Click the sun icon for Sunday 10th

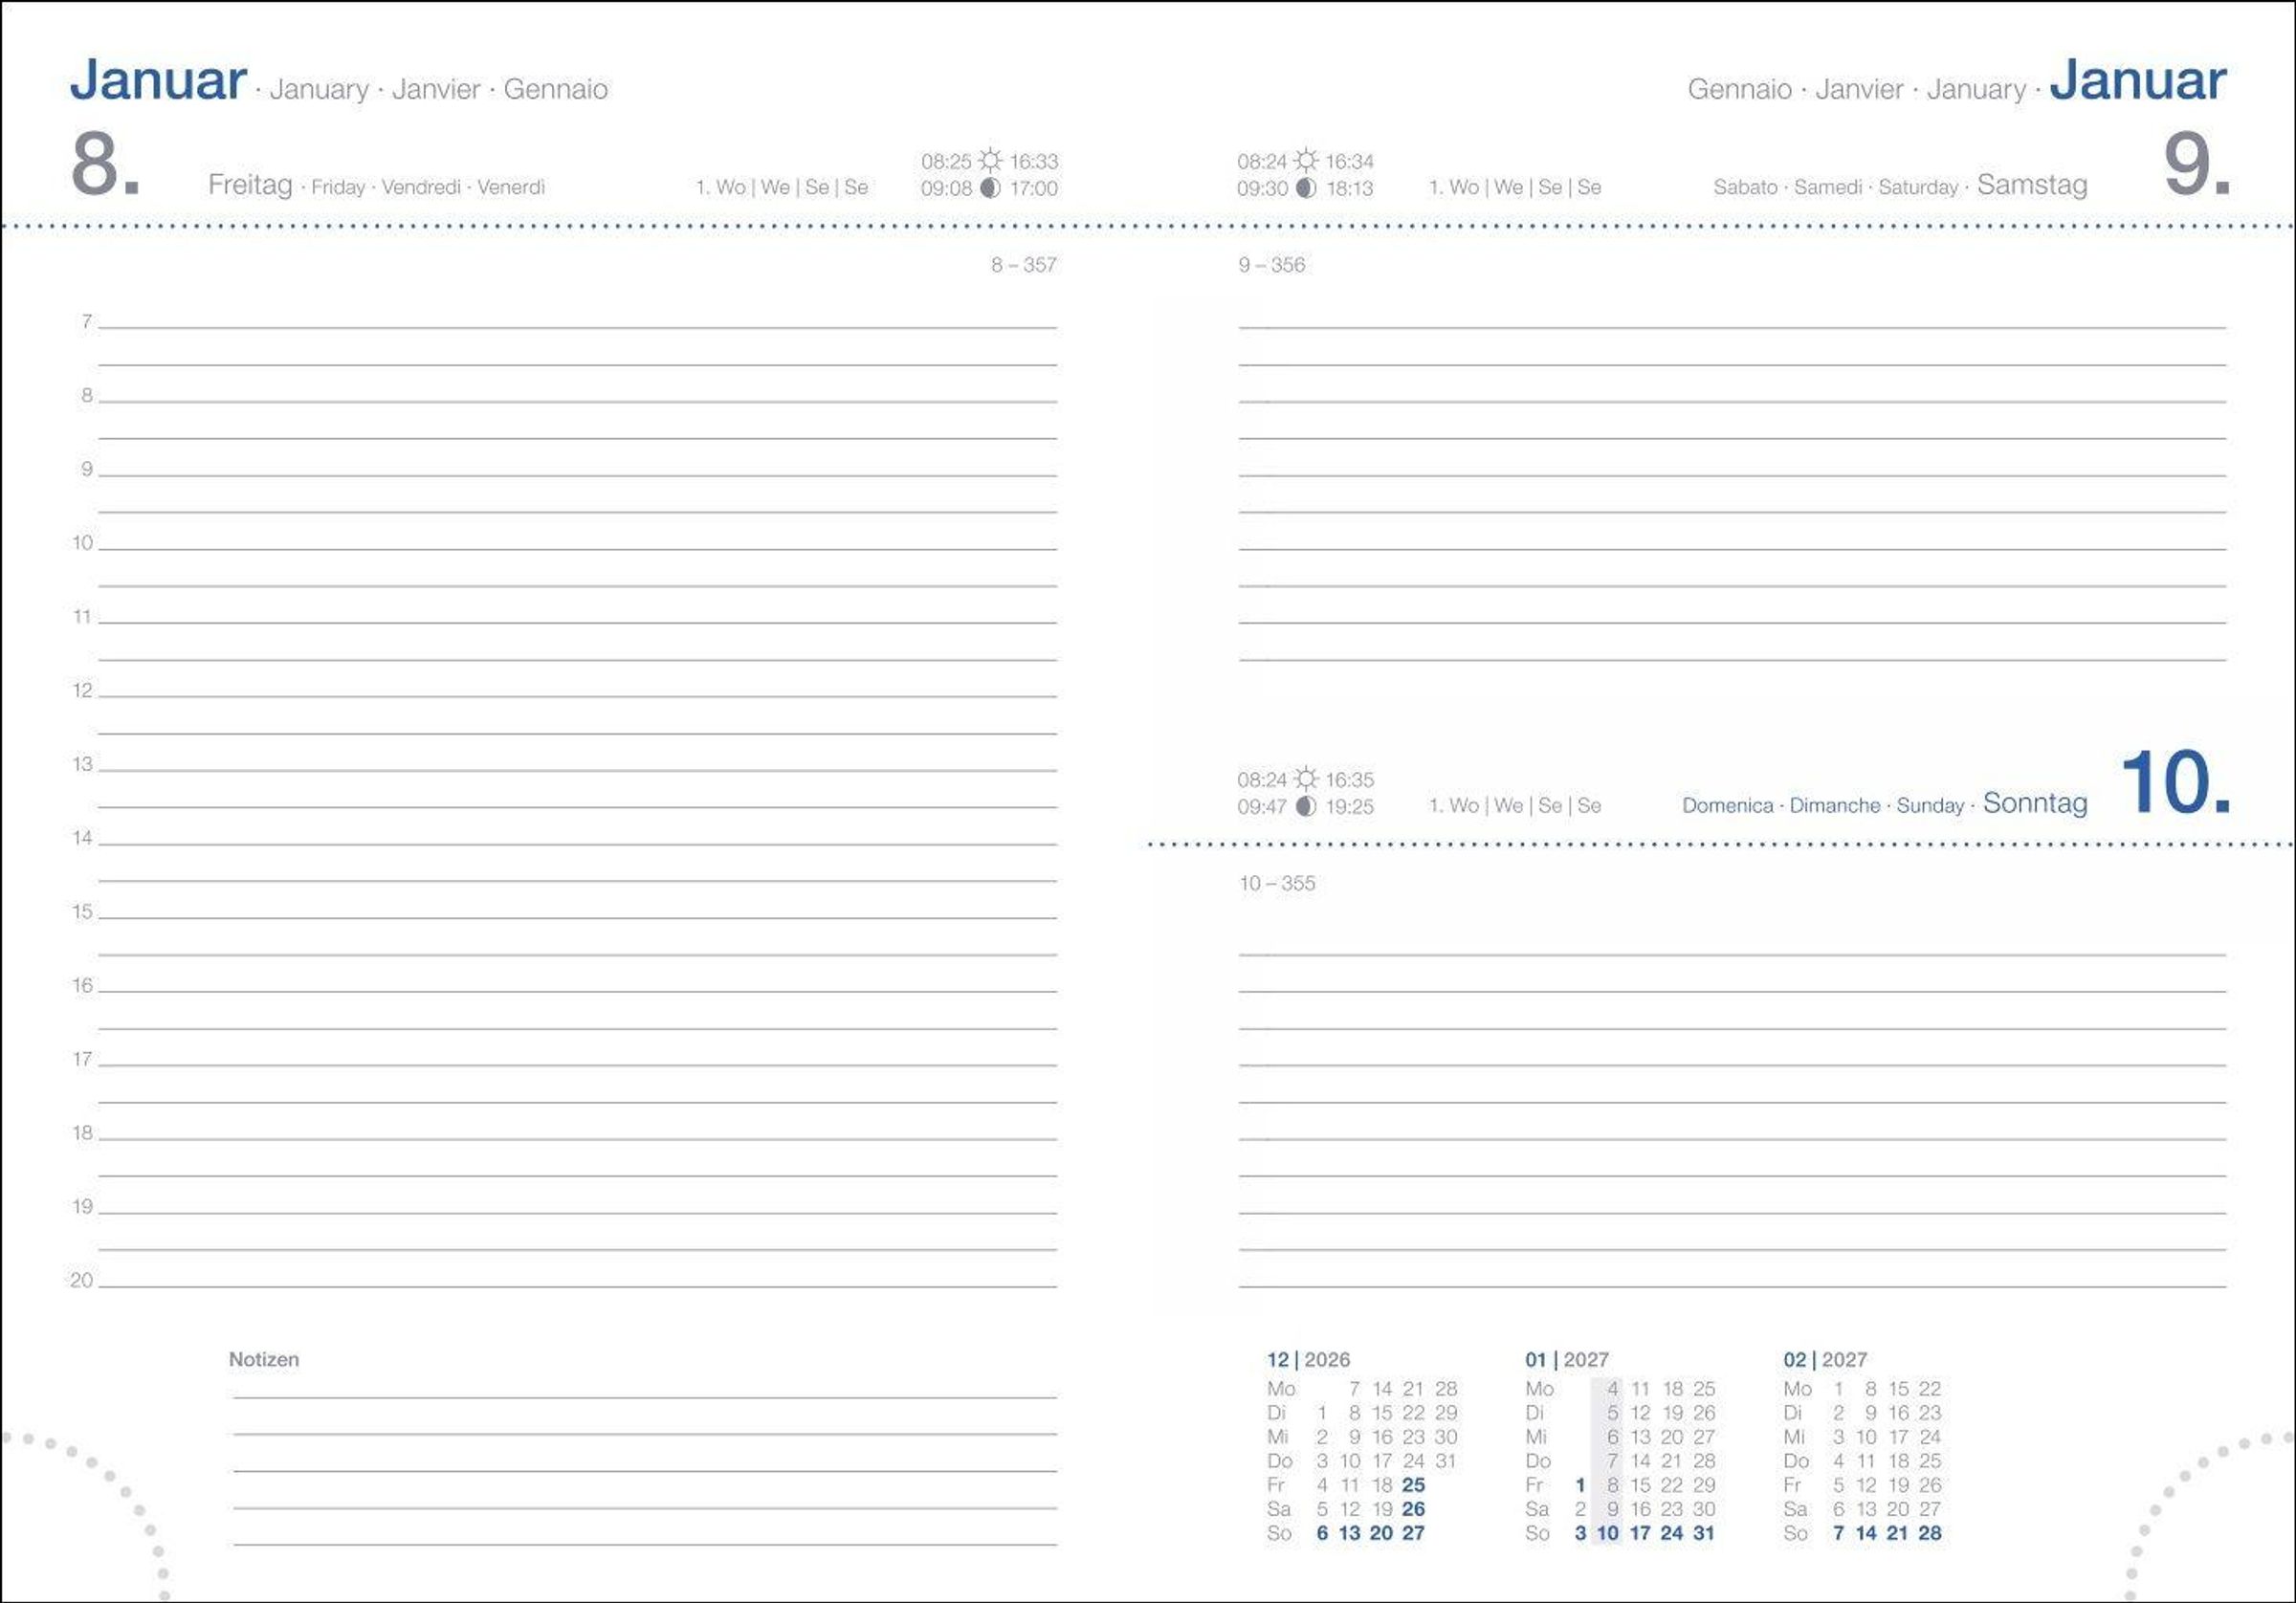point(1306,778)
